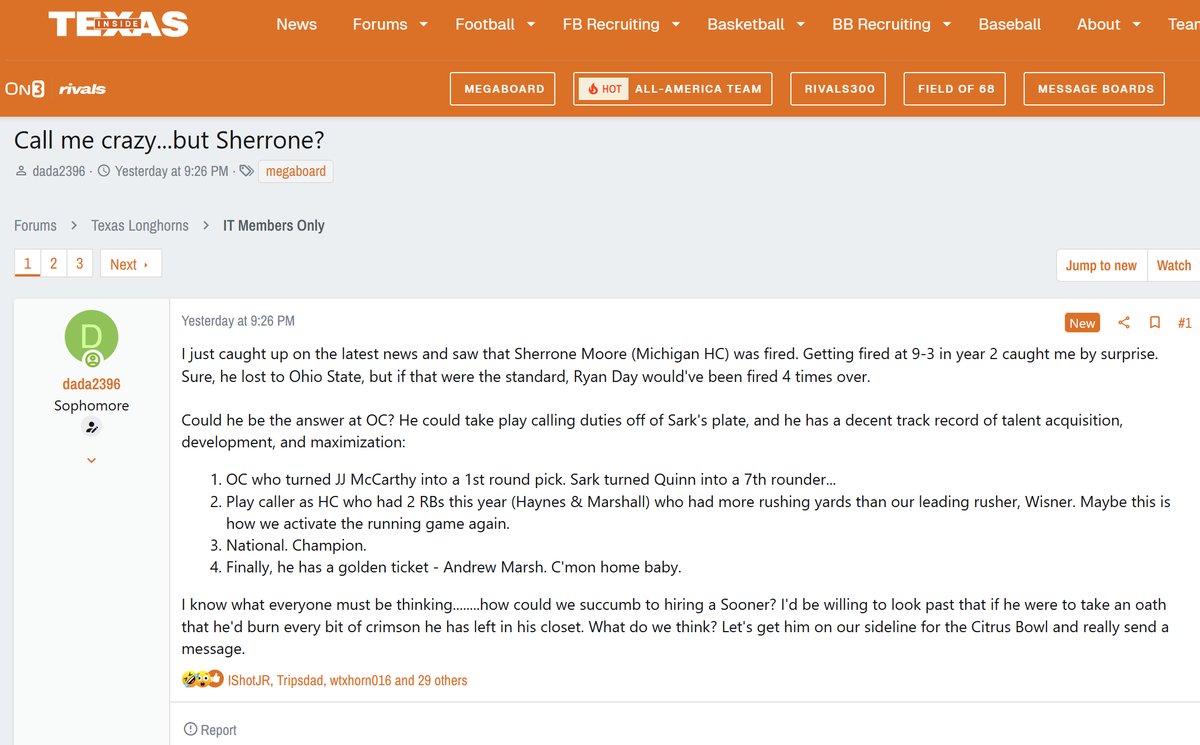1200x745 pixels.
Task: Open the BB Recruiting menu item
Action: point(881,24)
